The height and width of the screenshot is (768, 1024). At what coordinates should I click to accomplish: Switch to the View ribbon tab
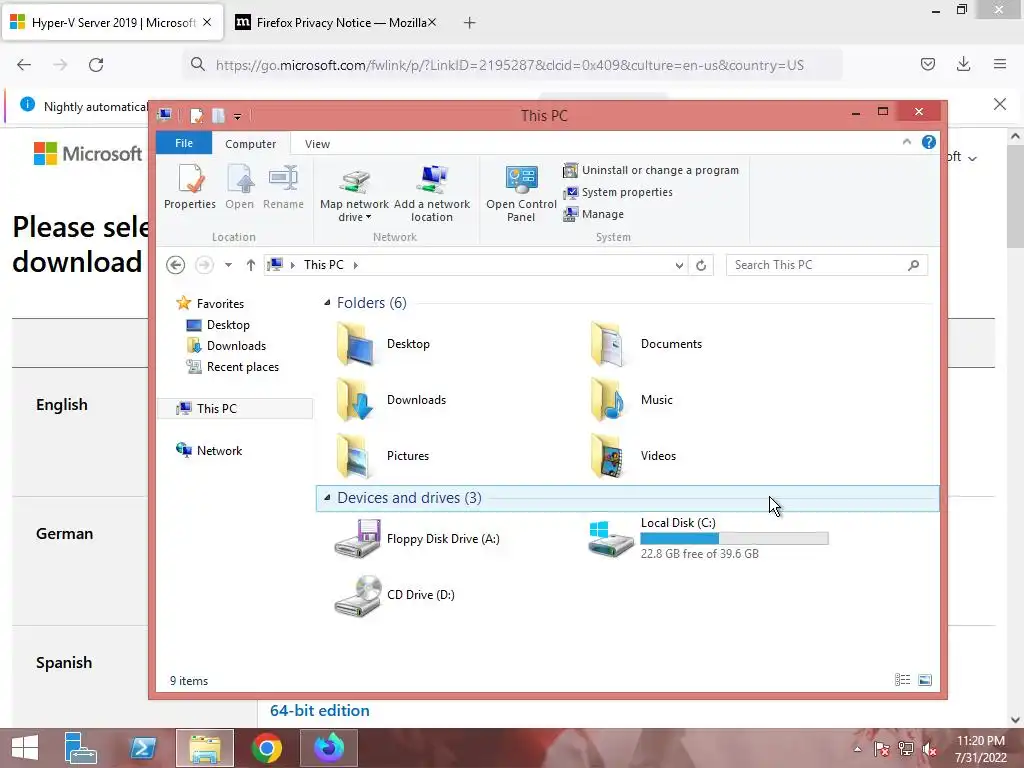click(317, 144)
